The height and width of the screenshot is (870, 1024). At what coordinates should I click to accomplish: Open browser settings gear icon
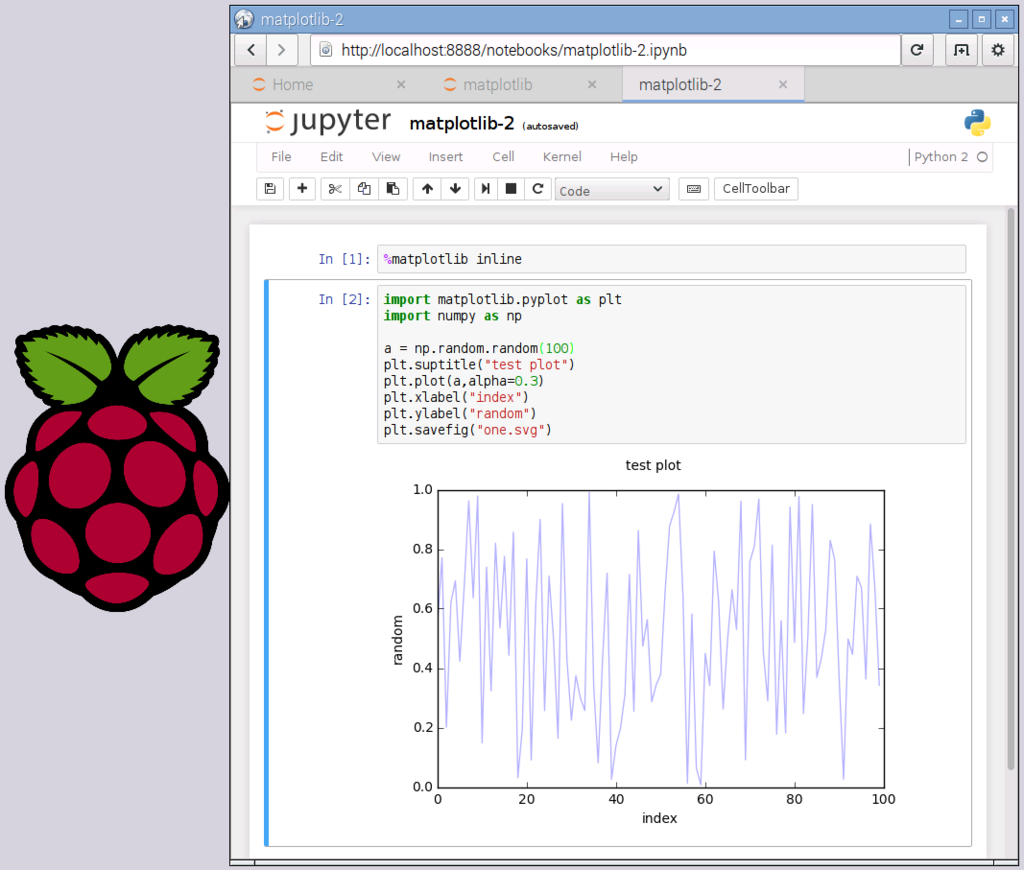pyautogui.click(x=998, y=50)
